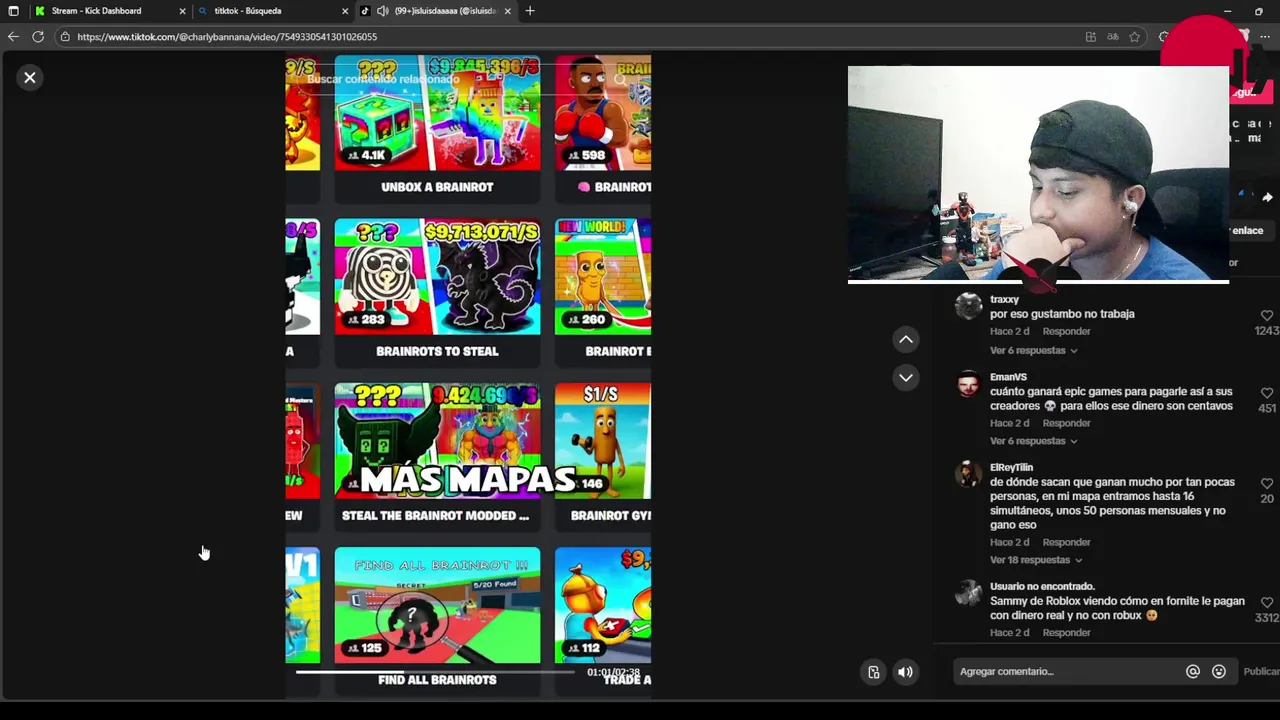Expand Ver 18 respuestas under ElReyTilin
Screen dimensions: 1280x720
[1036, 560]
